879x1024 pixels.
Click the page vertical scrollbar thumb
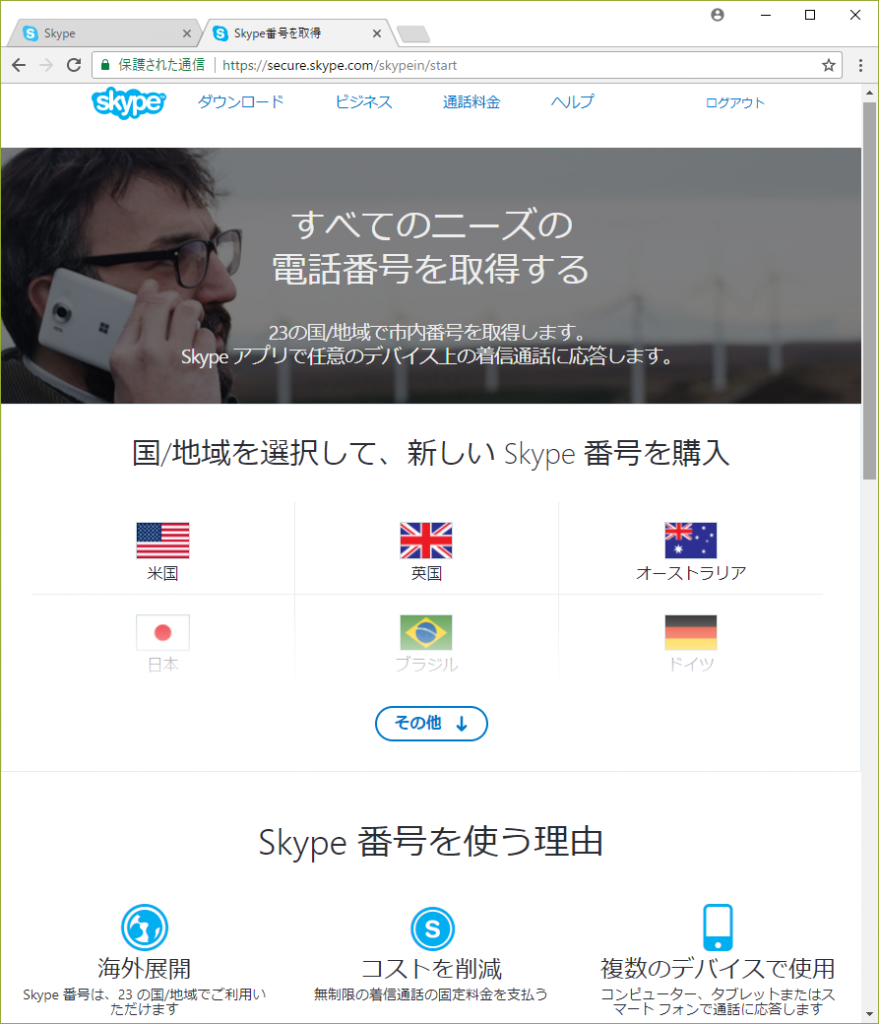point(869,291)
